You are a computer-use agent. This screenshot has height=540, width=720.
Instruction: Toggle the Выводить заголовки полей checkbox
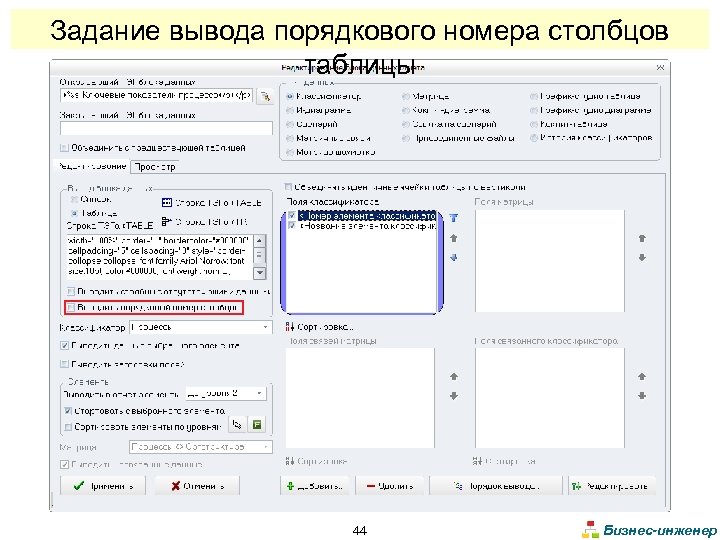[x=64, y=364]
